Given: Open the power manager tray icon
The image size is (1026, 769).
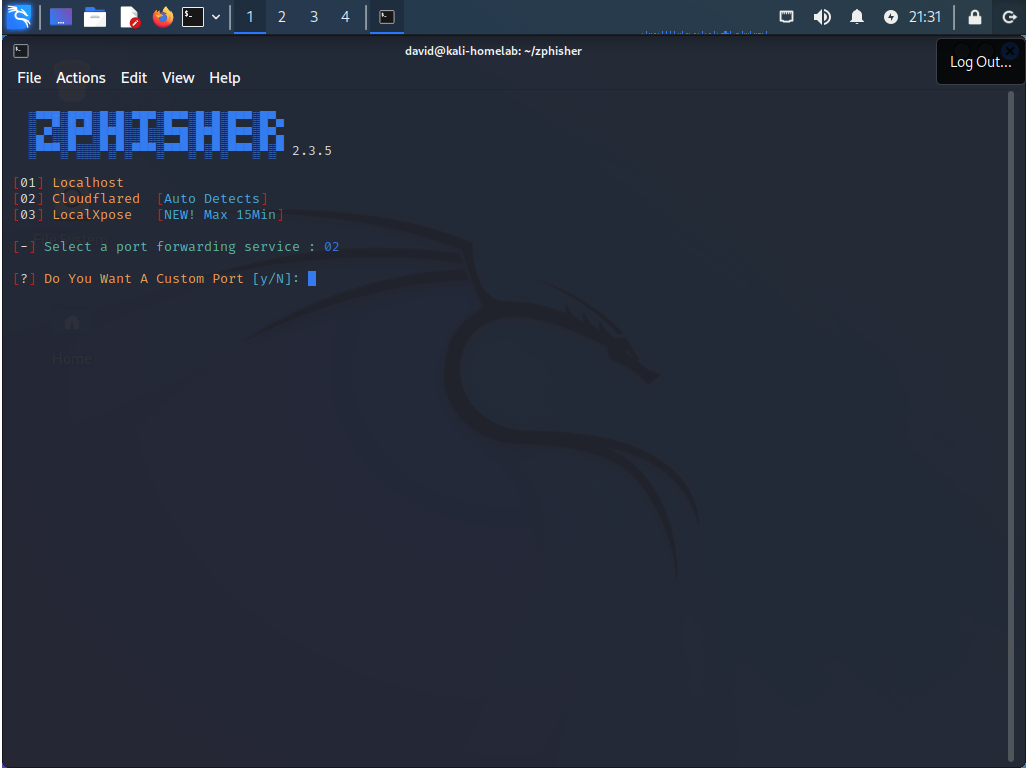Looking at the screenshot, I should click(x=891, y=16).
